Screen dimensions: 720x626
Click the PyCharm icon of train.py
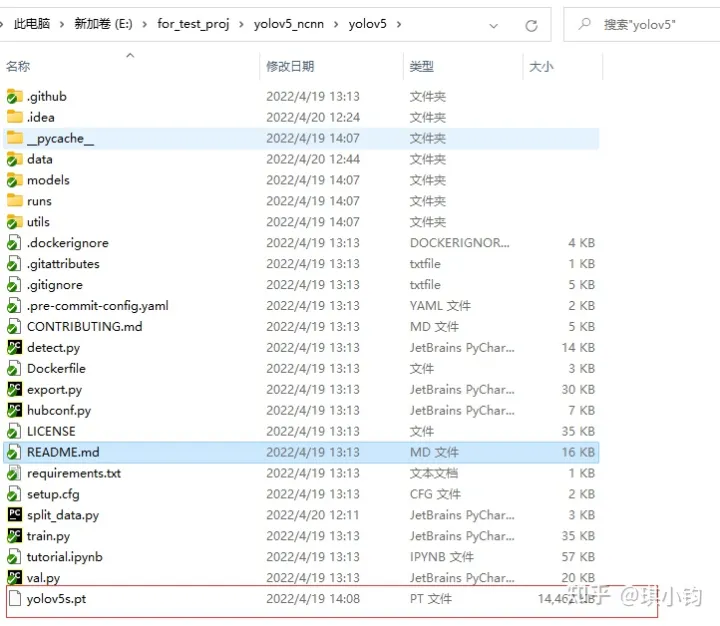click(x=15, y=536)
